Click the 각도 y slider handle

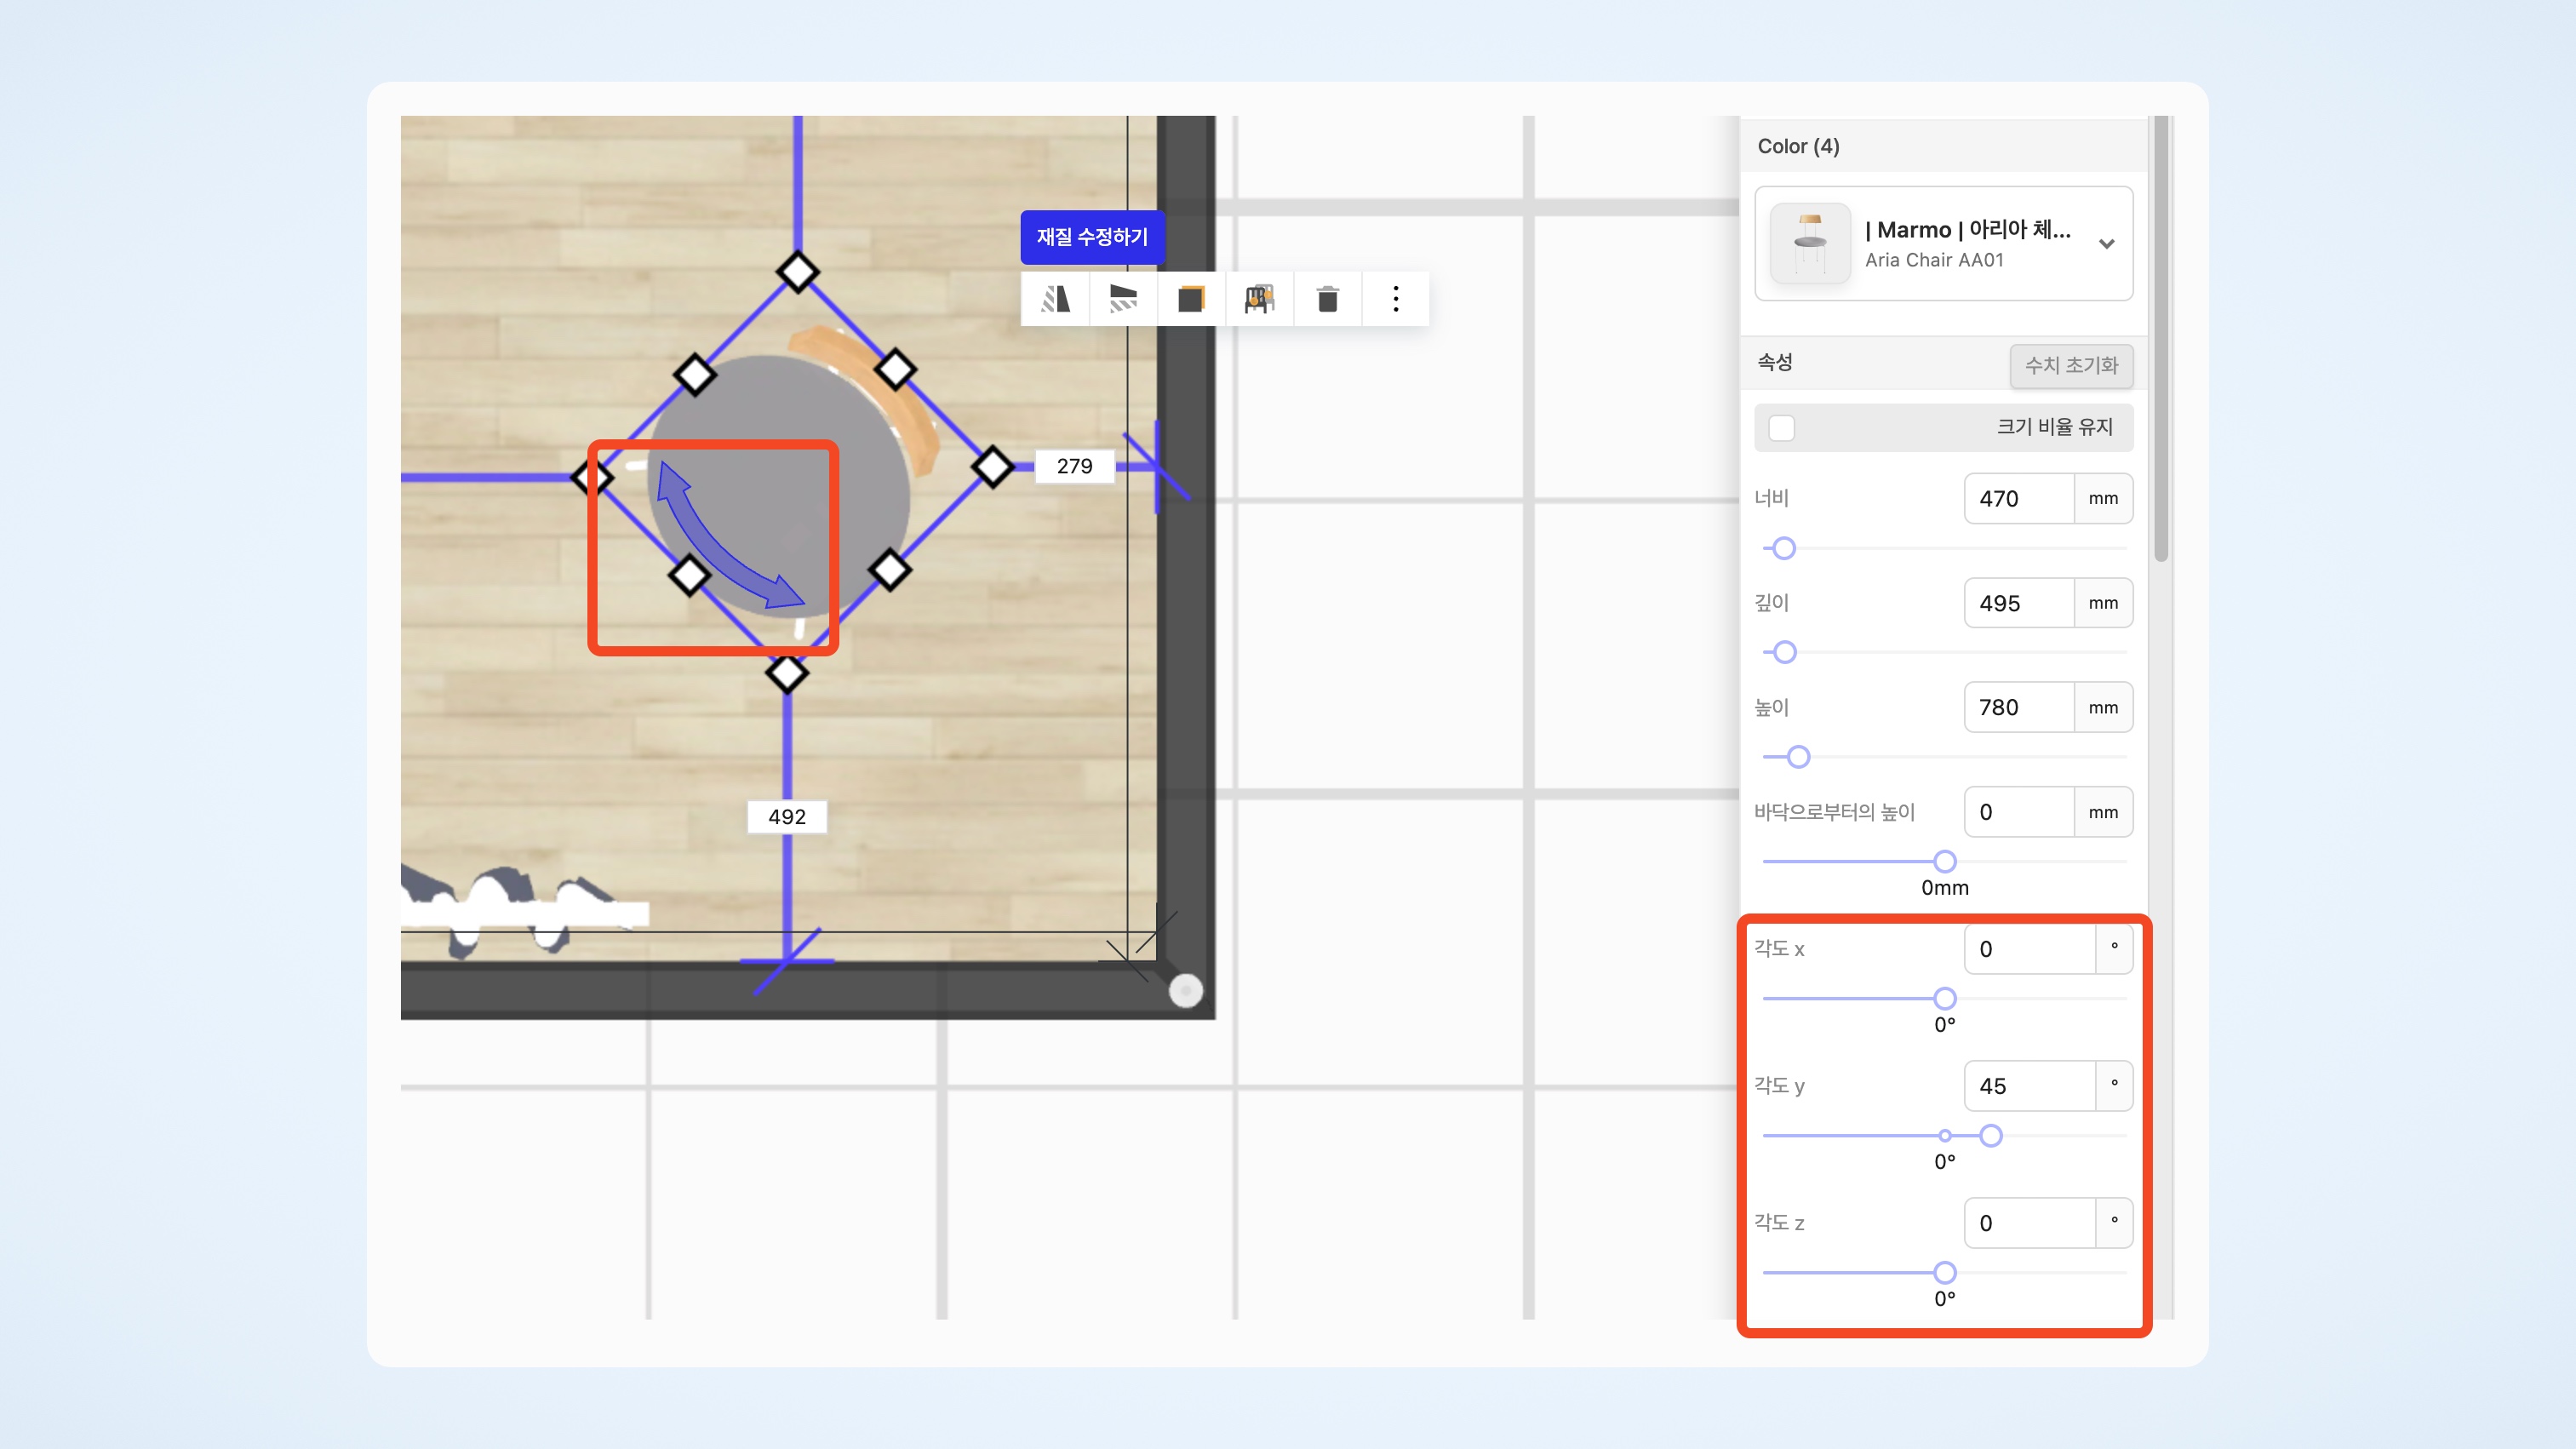pyautogui.click(x=1991, y=1136)
